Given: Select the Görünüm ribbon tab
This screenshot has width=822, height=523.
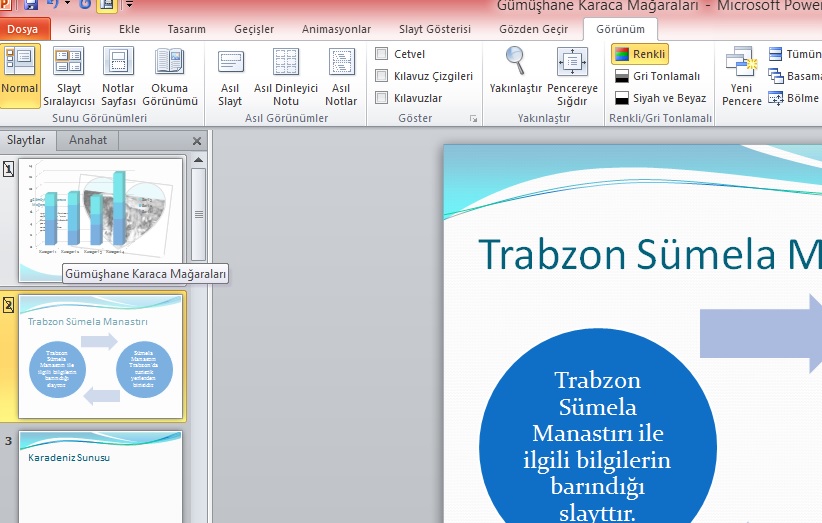Looking at the screenshot, I should 620,29.
